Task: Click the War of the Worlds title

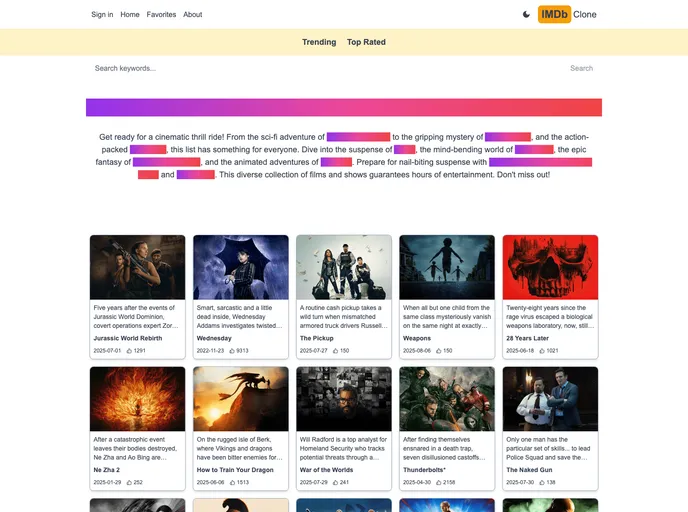Action: (x=326, y=470)
